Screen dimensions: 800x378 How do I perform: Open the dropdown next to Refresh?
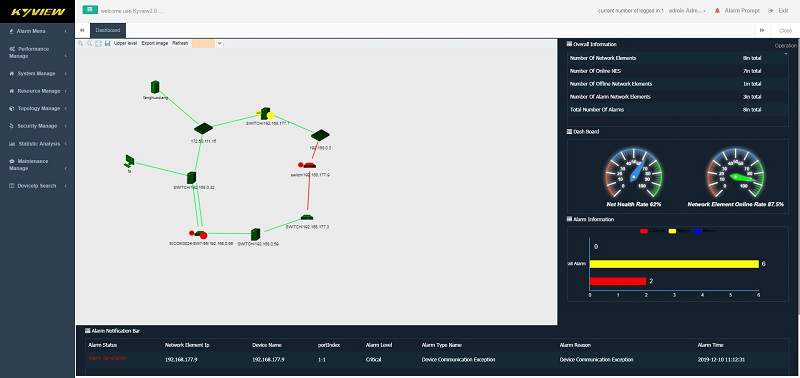click(x=219, y=43)
